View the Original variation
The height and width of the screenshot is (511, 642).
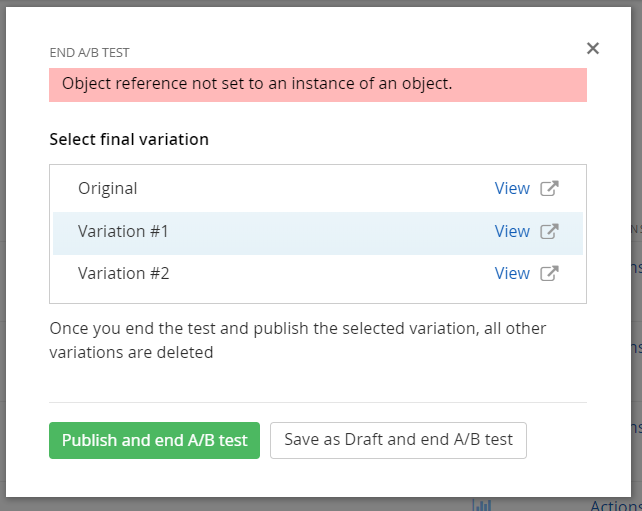point(512,188)
